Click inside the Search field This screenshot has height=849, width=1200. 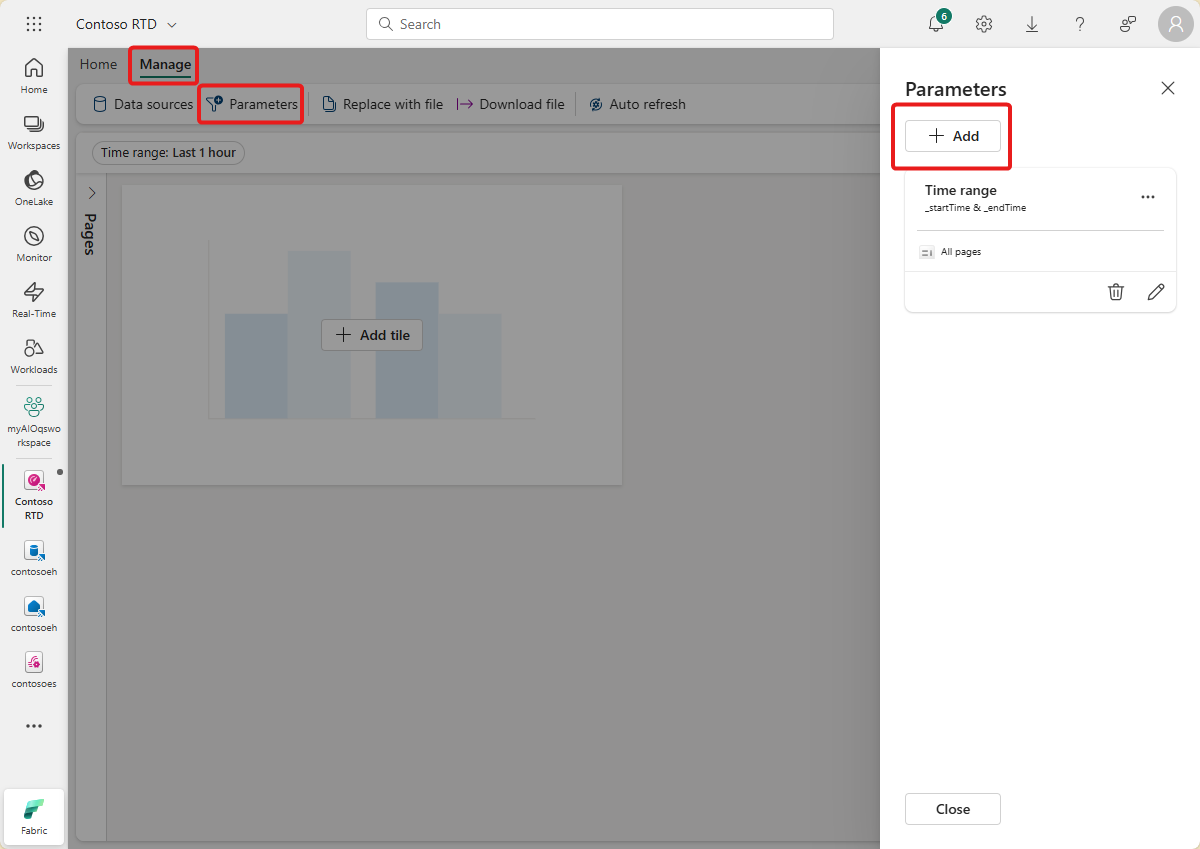(600, 23)
